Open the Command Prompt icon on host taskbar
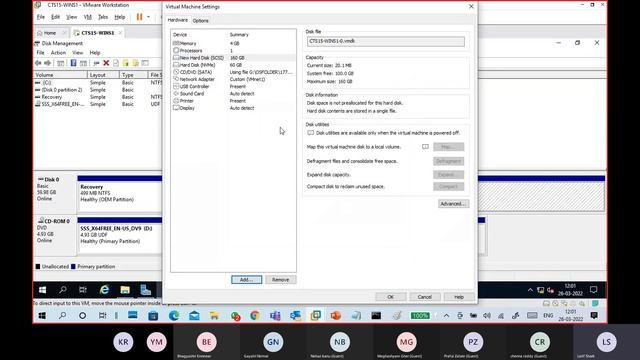This screenshot has height=360, width=640. click(376, 316)
